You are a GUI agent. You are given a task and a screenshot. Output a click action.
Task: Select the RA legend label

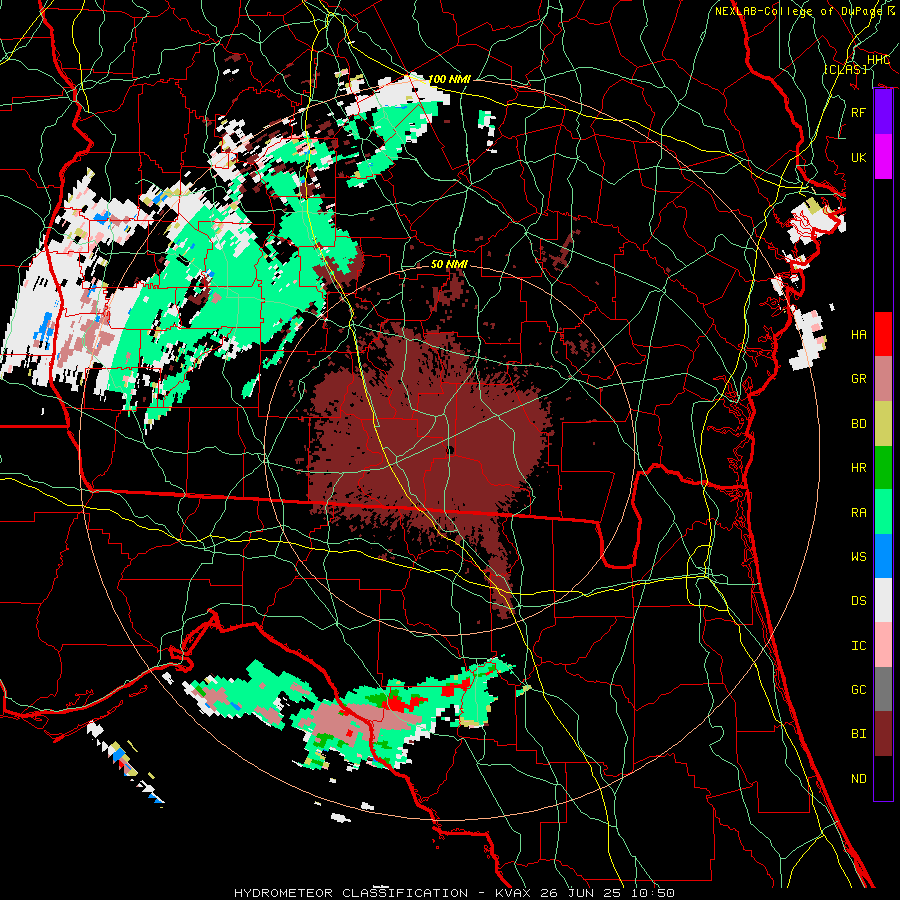tap(859, 513)
